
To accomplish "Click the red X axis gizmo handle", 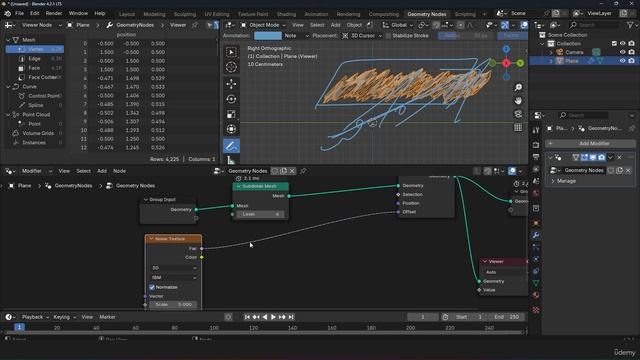I will (506, 63).
